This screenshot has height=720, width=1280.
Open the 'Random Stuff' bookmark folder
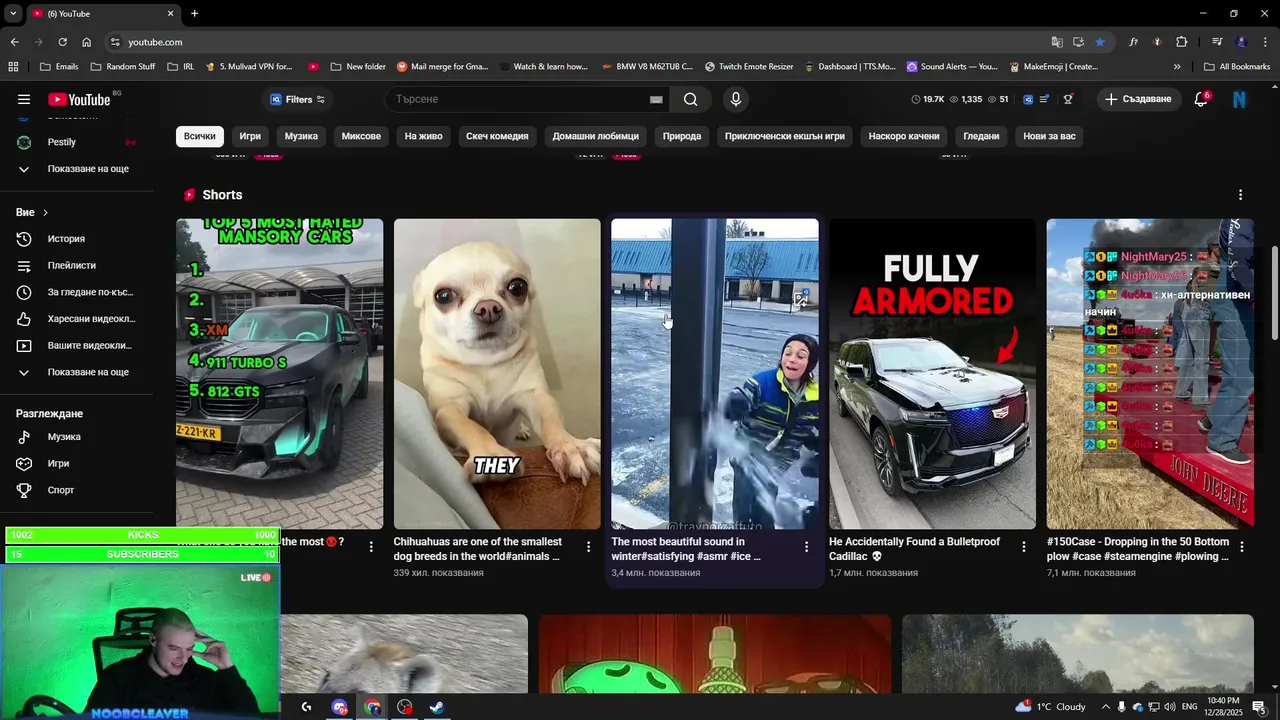(x=123, y=67)
